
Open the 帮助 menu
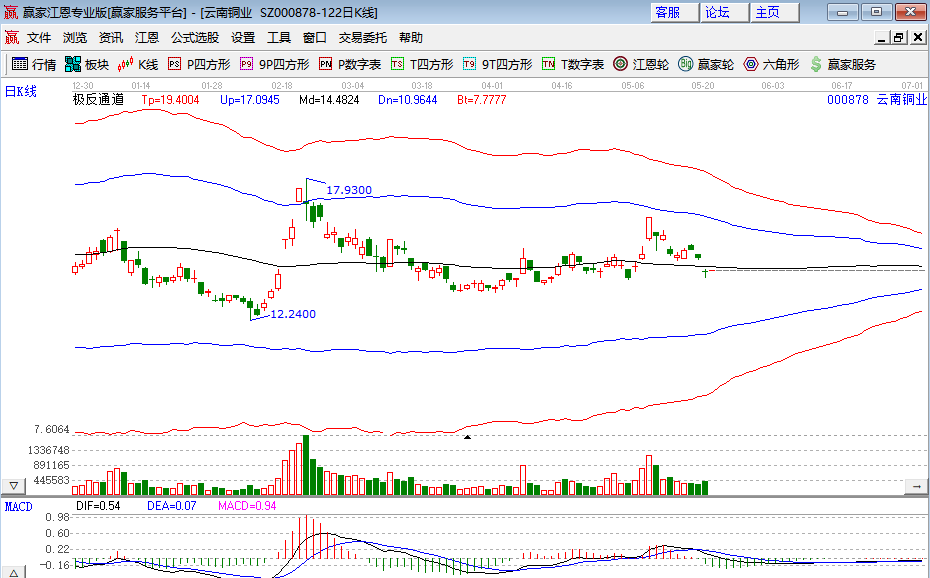pyautogui.click(x=411, y=38)
